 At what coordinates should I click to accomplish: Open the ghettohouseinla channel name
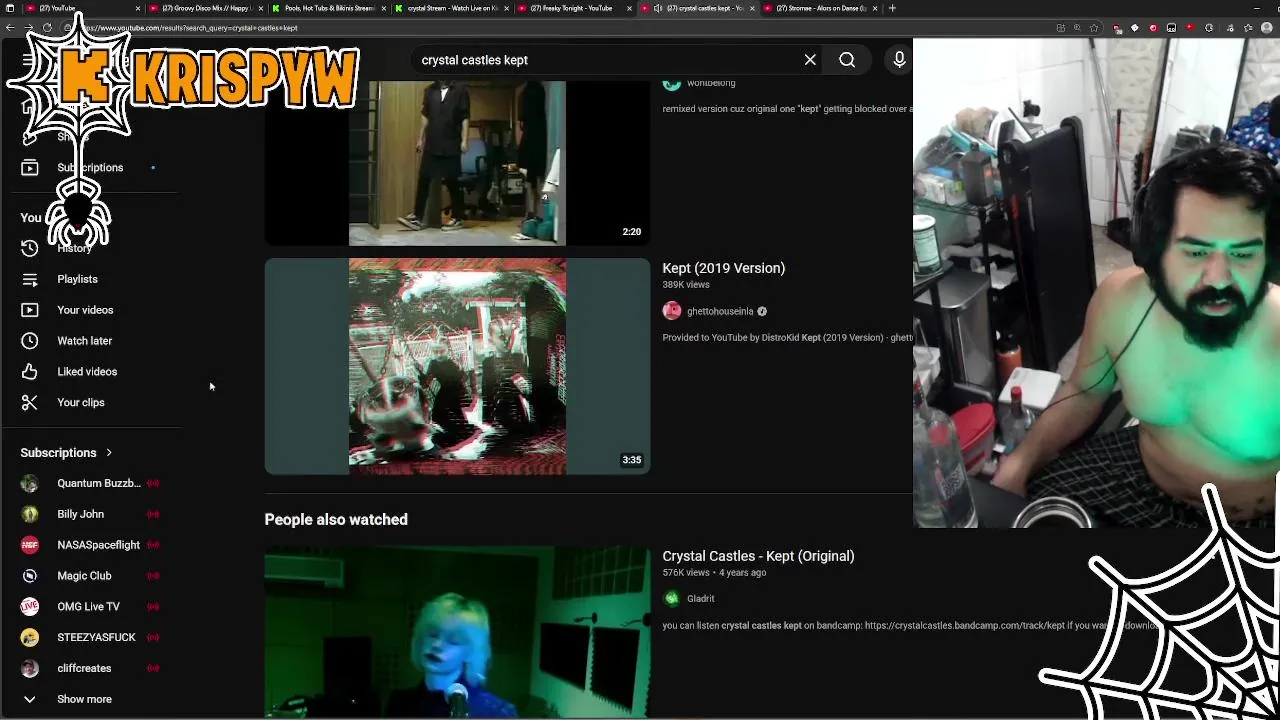(720, 311)
